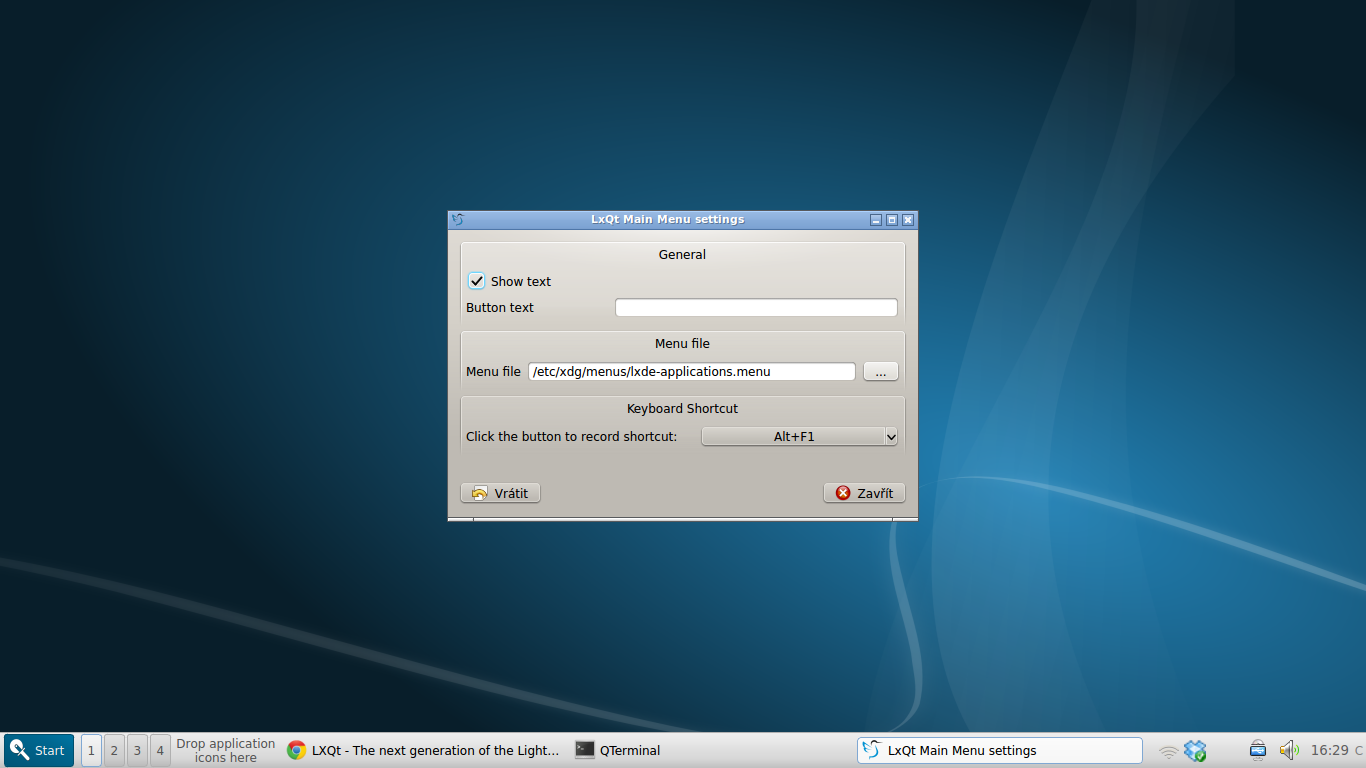The image size is (1366, 768).
Task: Click the Vrátit button
Action: coord(500,492)
